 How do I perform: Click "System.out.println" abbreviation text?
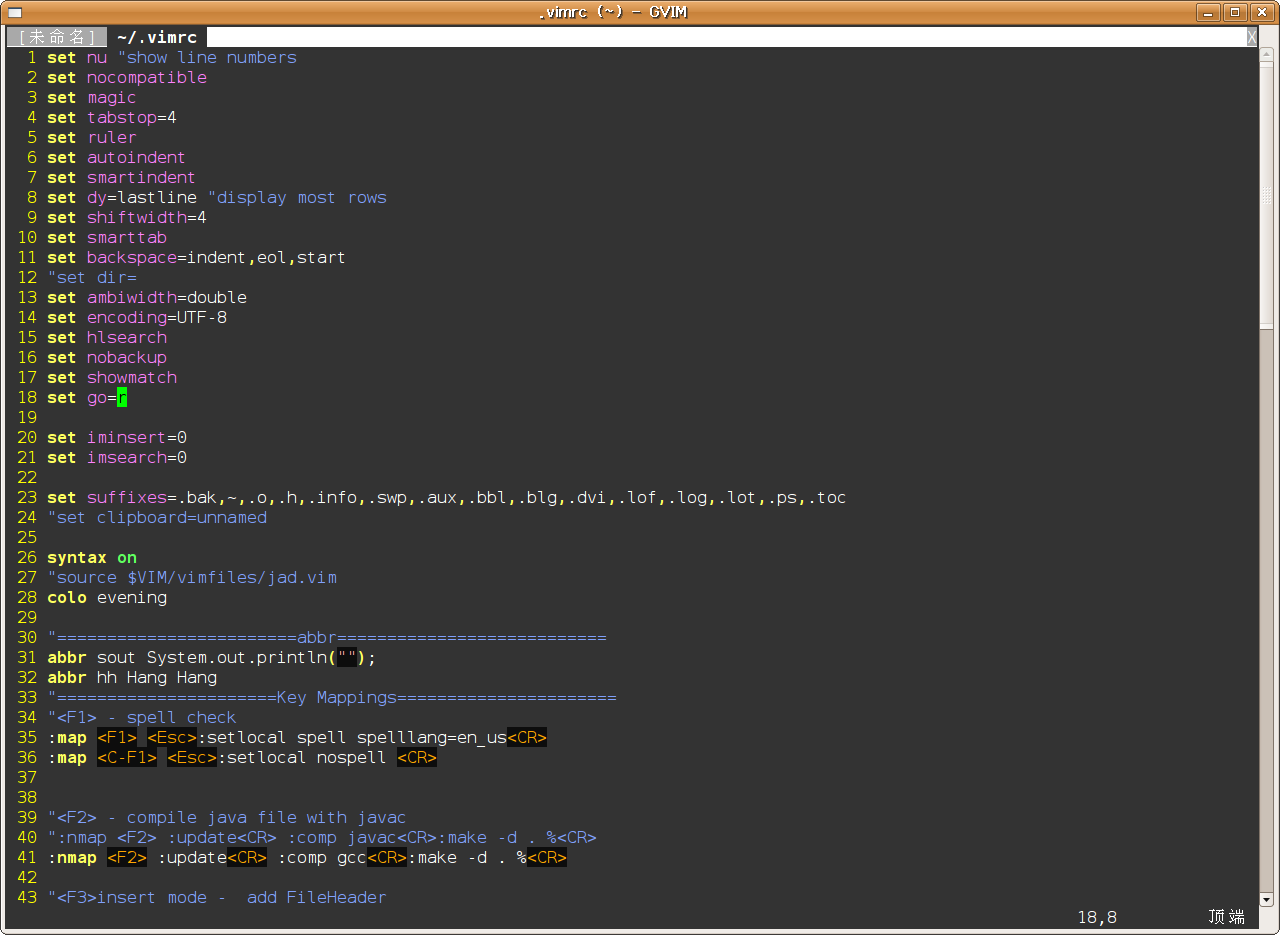[237, 658]
